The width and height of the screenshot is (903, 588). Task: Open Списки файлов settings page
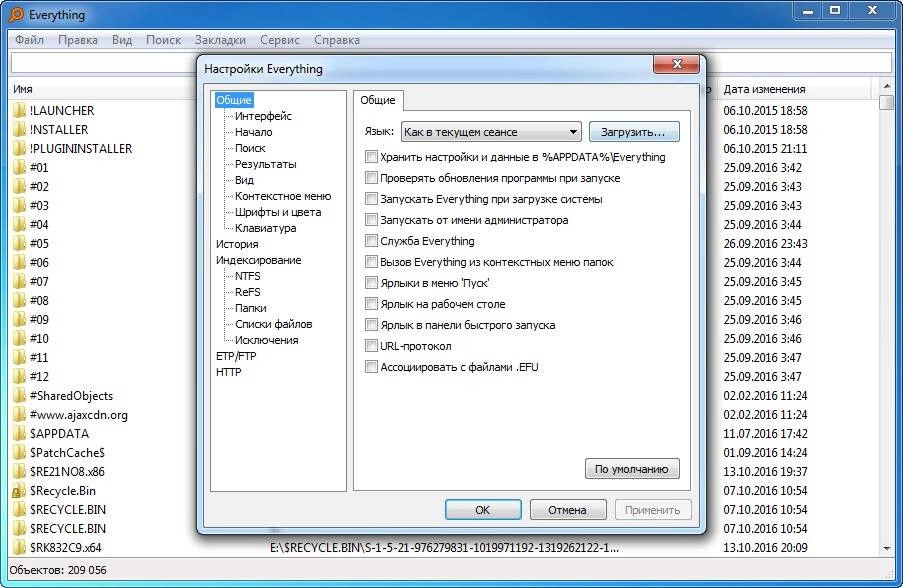click(x=274, y=324)
